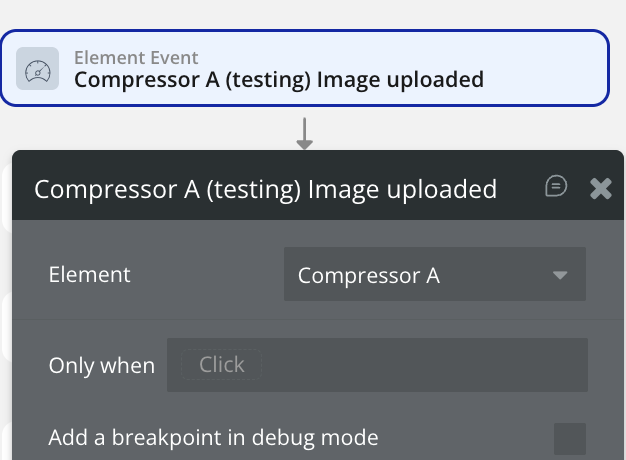Click blank canvas right of the arrow connector

coord(450,130)
